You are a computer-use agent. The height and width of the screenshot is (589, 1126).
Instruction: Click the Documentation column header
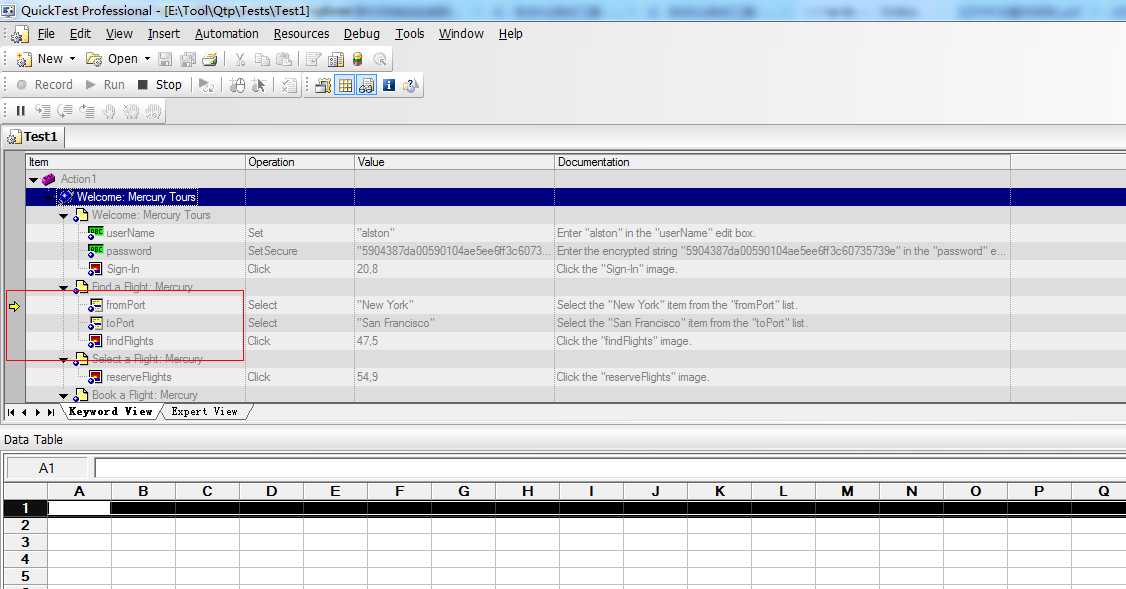[782, 162]
